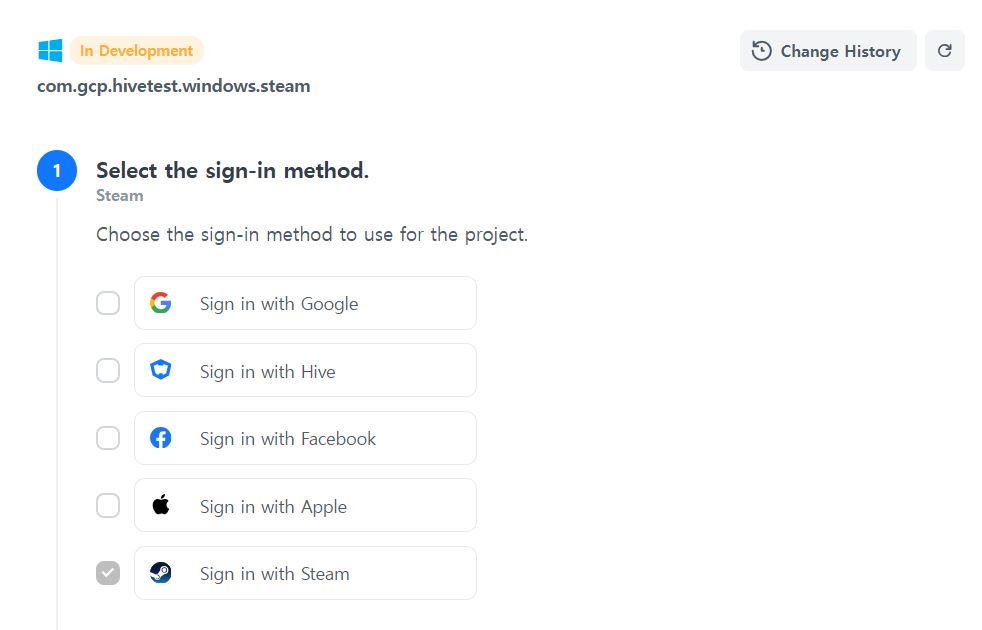
Task: Check the Sign in with Facebook checkbox
Action: (108, 438)
